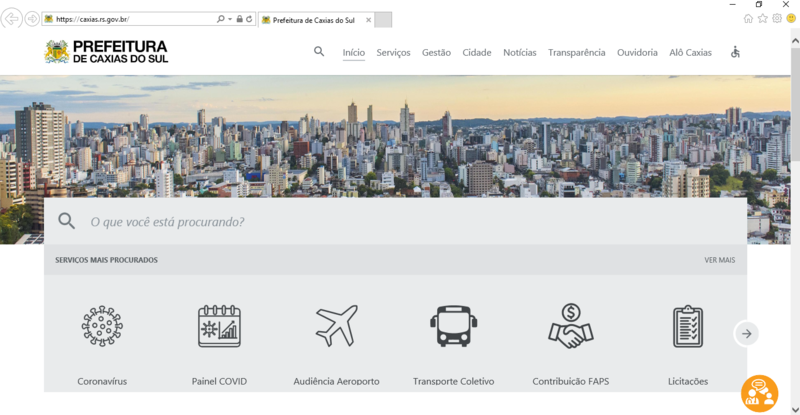Close the Prefeitura de Caxias do Sul tab
Image resolution: width=800 pixels, height=415 pixels.
(368, 20)
